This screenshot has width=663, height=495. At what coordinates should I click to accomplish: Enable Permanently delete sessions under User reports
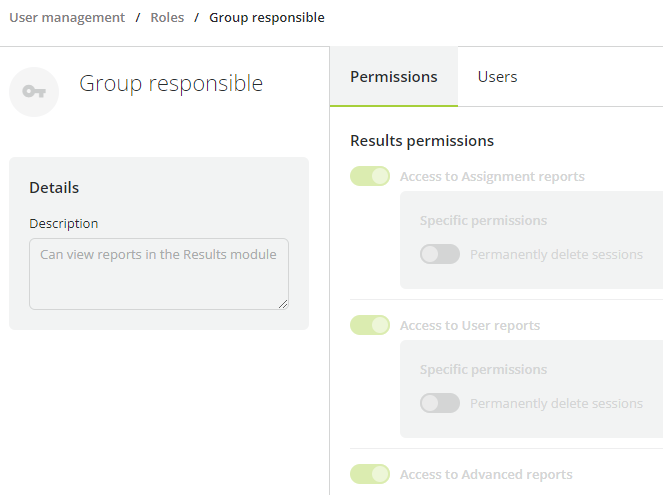point(440,403)
